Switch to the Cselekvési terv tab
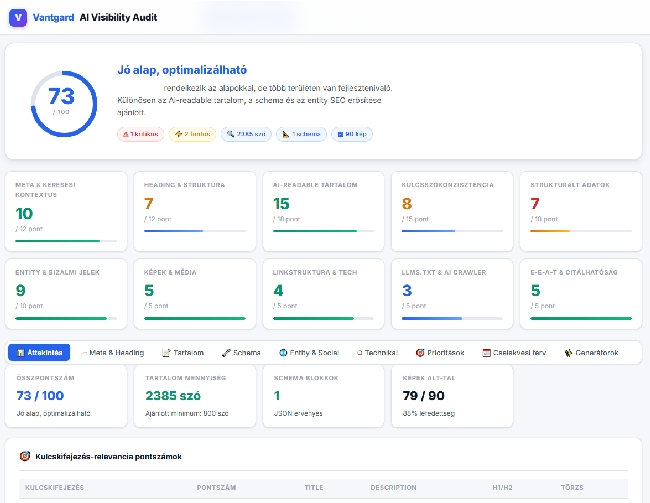650x503 pixels. coord(514,352)
